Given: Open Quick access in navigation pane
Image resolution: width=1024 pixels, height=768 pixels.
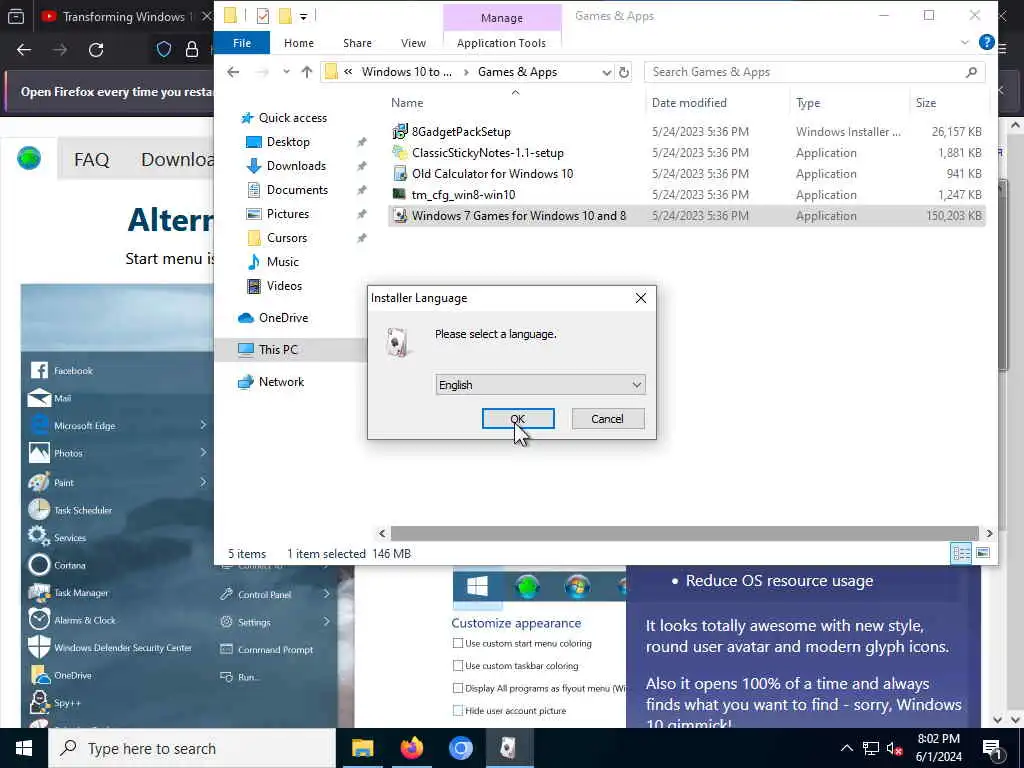Looking at the screenshot, I should [x=293, y=118].
